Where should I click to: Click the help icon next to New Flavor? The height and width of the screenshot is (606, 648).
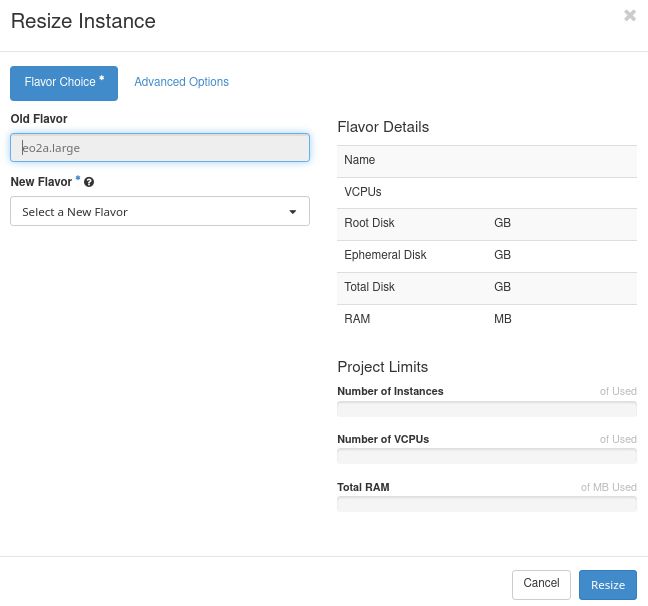[x=89, y=182]
